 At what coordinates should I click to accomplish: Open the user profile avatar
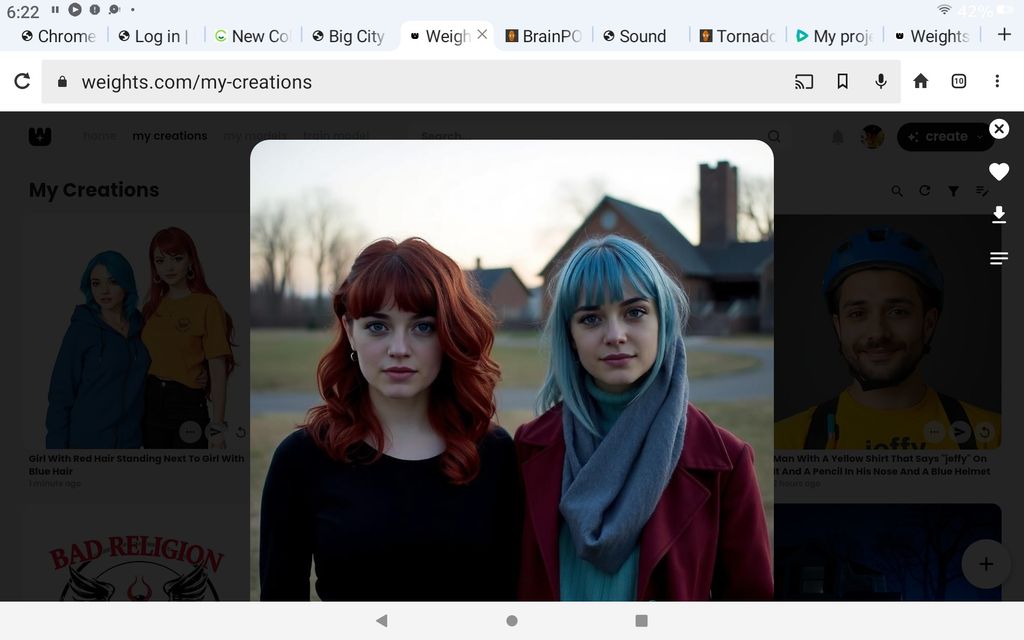click(x=872, y=136)
